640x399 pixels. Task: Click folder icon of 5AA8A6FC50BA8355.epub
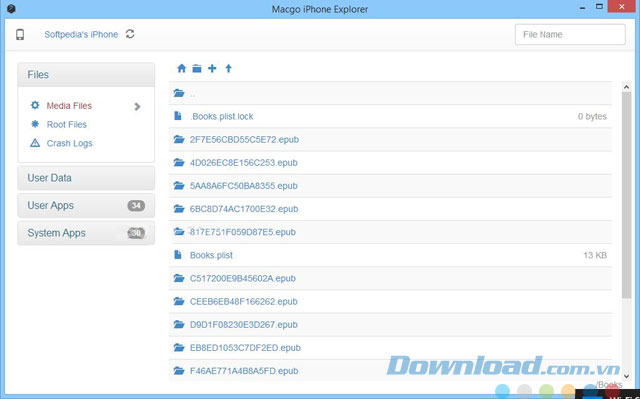179,186
